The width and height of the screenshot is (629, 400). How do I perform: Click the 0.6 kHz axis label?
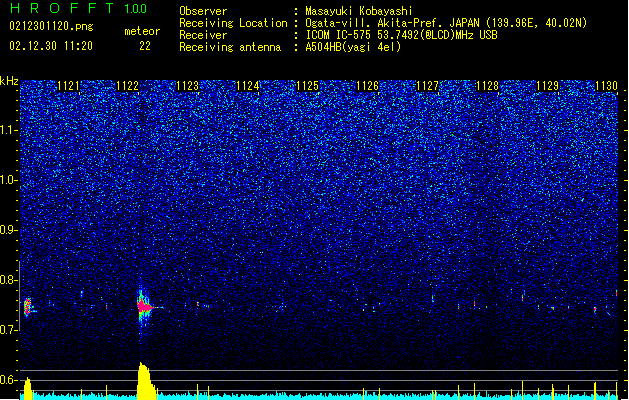click(x=9, y=380)
